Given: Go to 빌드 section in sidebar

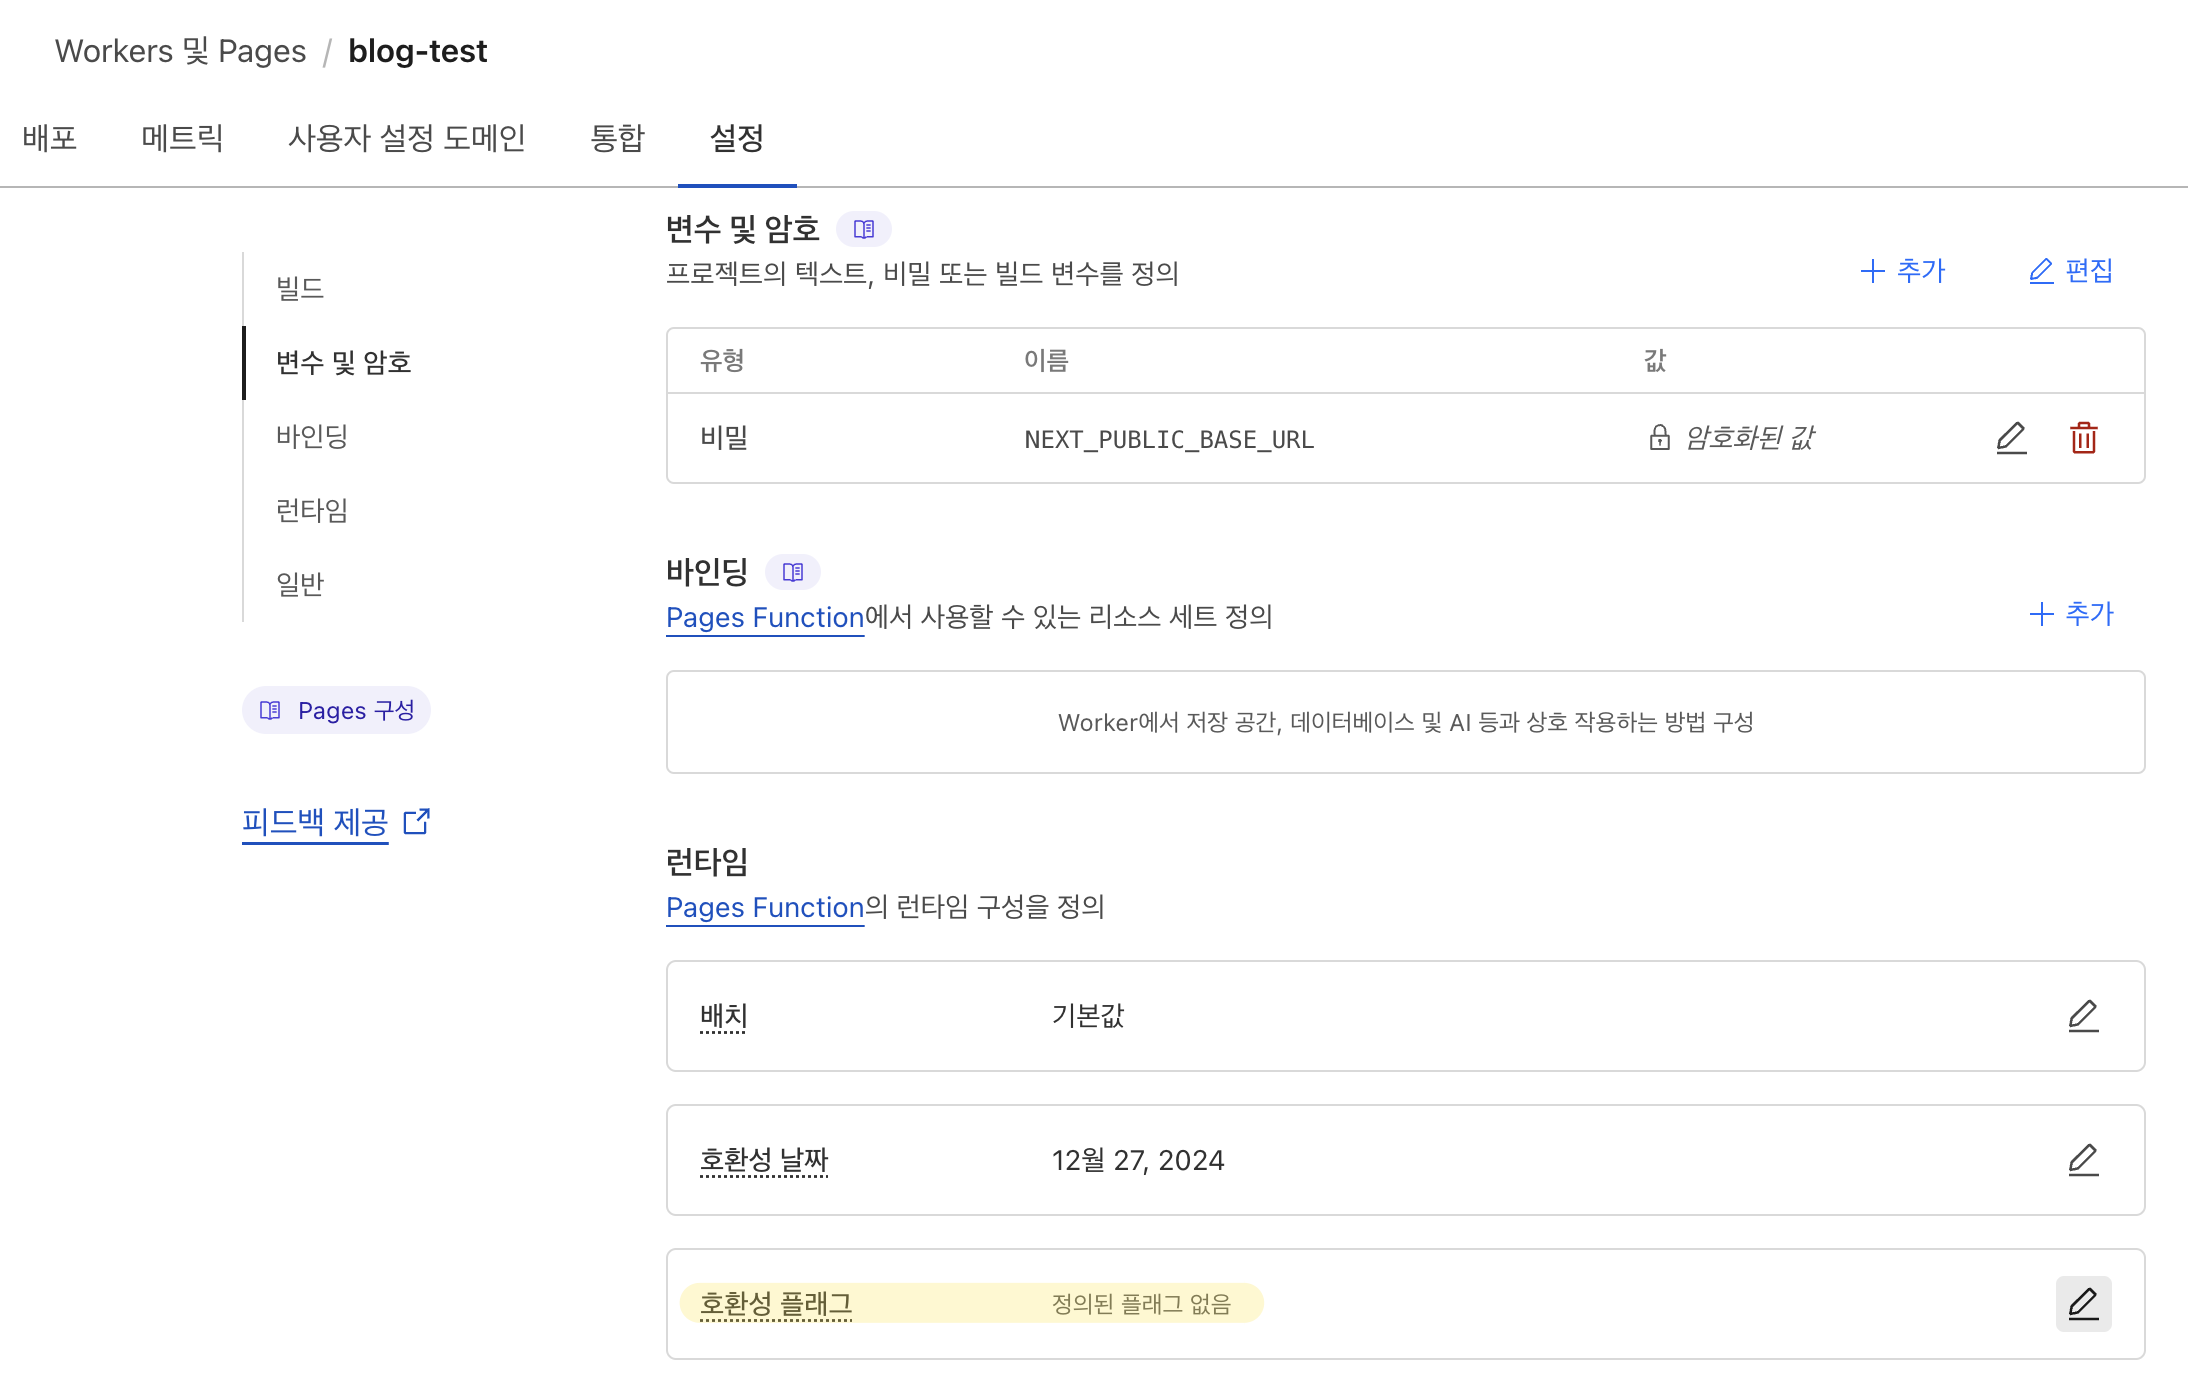Looking at the screenshot, I should [300, 288].
